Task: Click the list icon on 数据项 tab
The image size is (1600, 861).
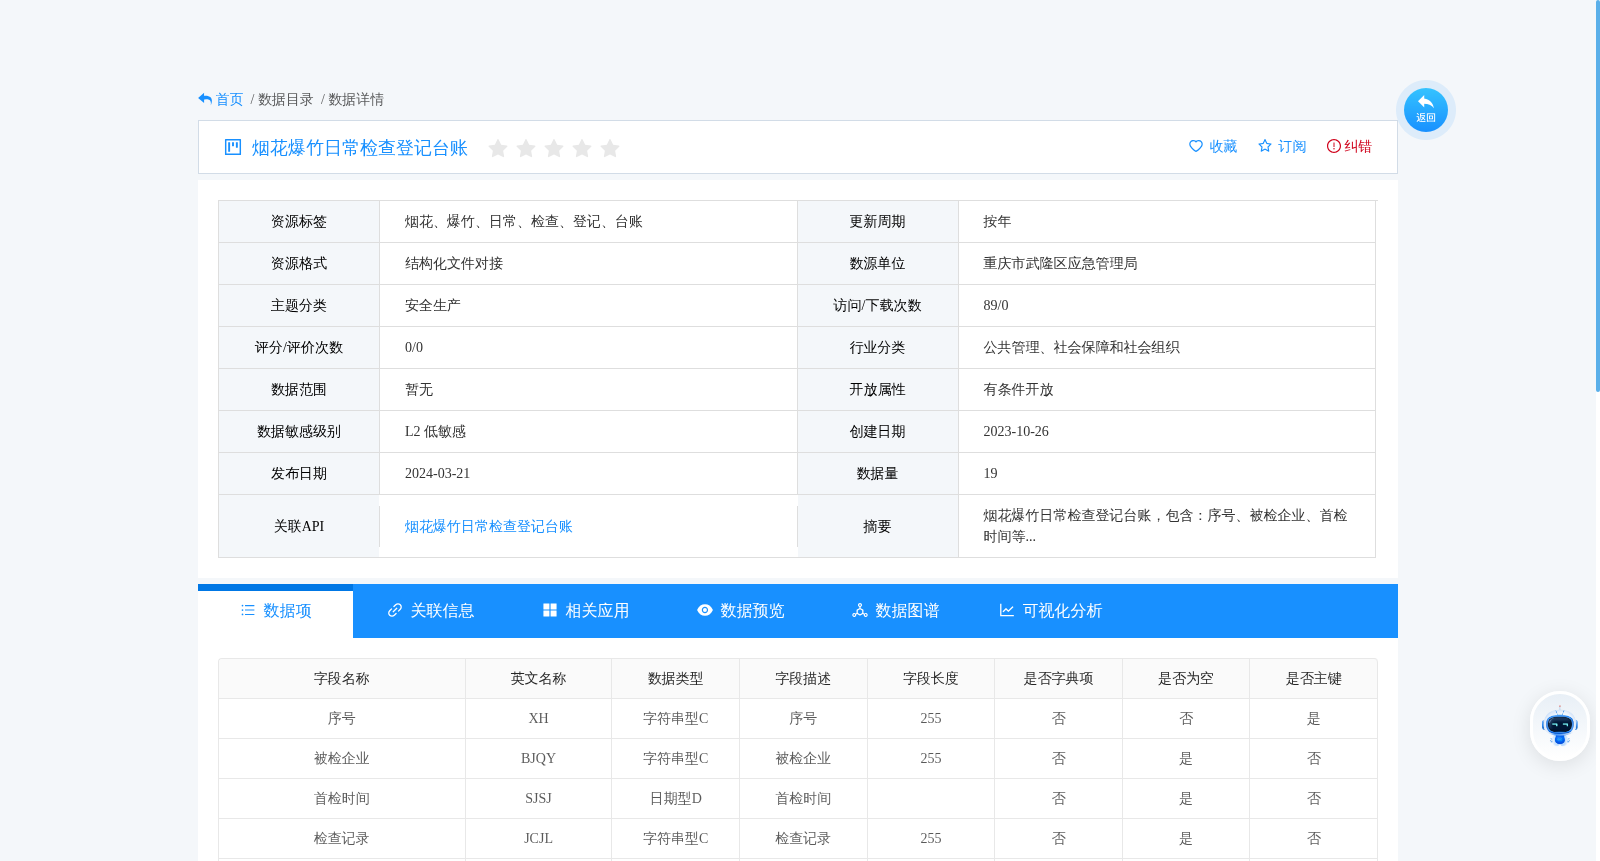Action: pos(248,610)
